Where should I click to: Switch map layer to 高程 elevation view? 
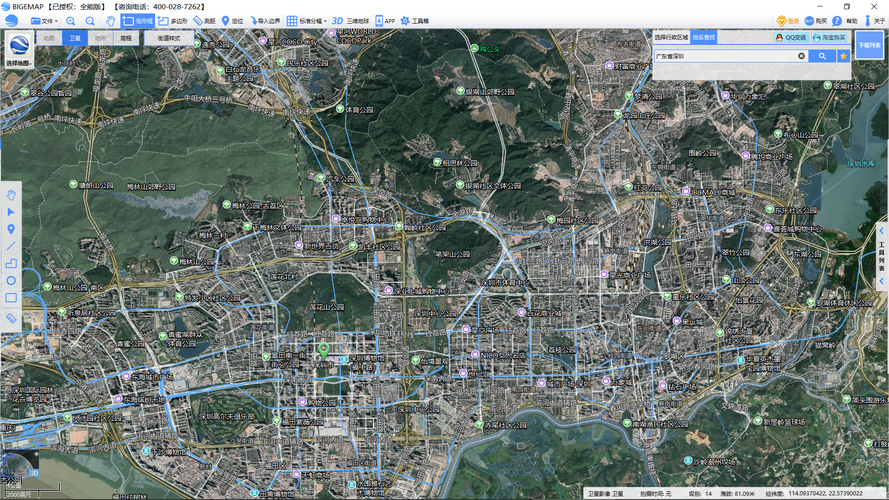124,38
